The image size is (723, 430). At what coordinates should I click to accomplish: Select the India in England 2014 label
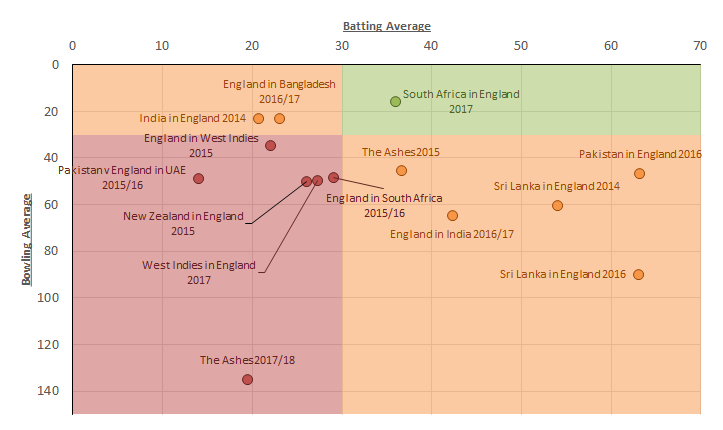click(191, 118)
